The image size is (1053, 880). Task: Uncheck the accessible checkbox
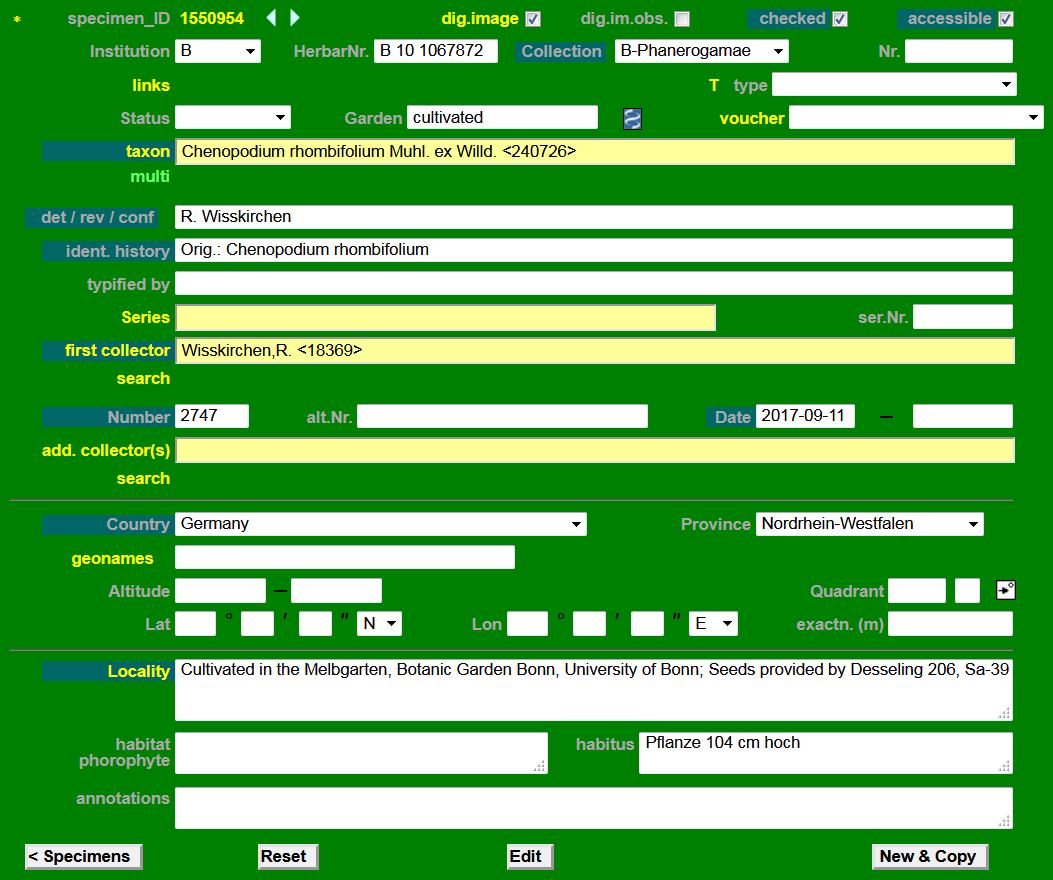(x=1006, y=19)
